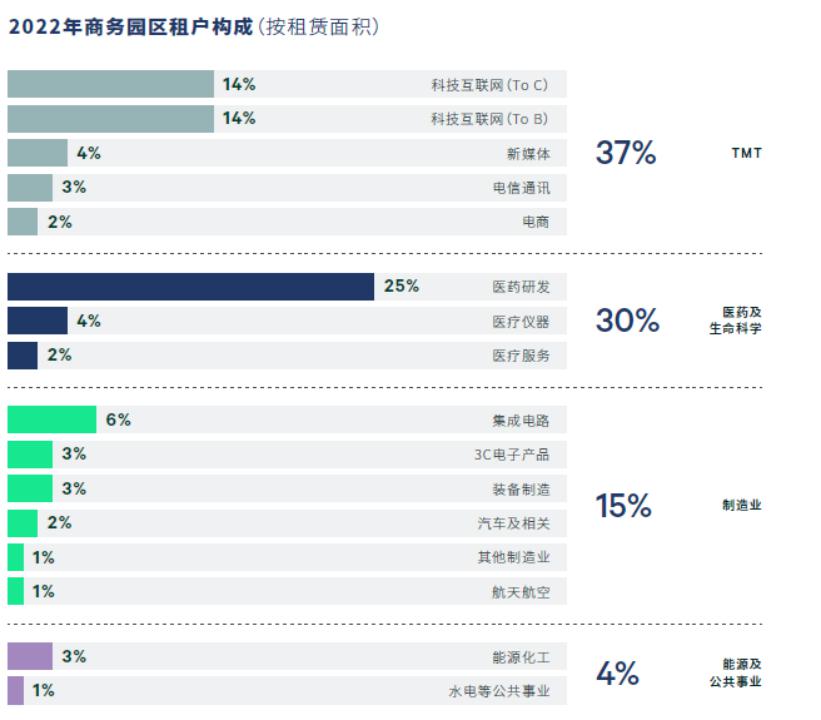
Task: Click the purple 能源化工 3% bar
Action: point(30,656)
